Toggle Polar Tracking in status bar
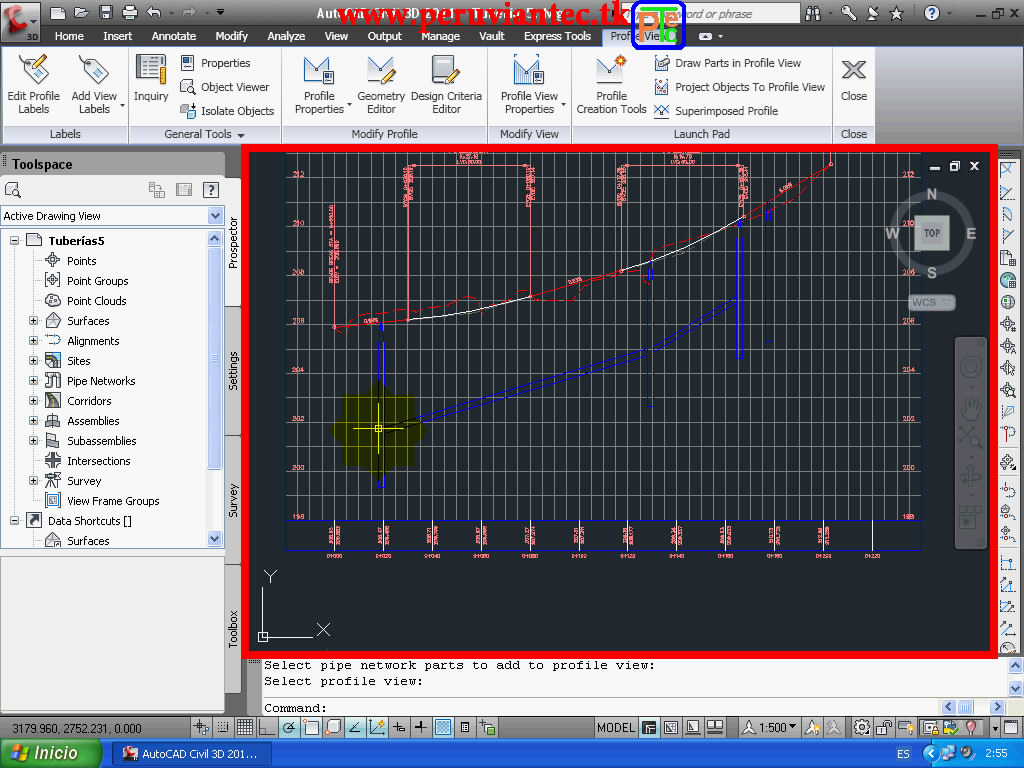Screen dimensions: 1024x768 point(289,727)
